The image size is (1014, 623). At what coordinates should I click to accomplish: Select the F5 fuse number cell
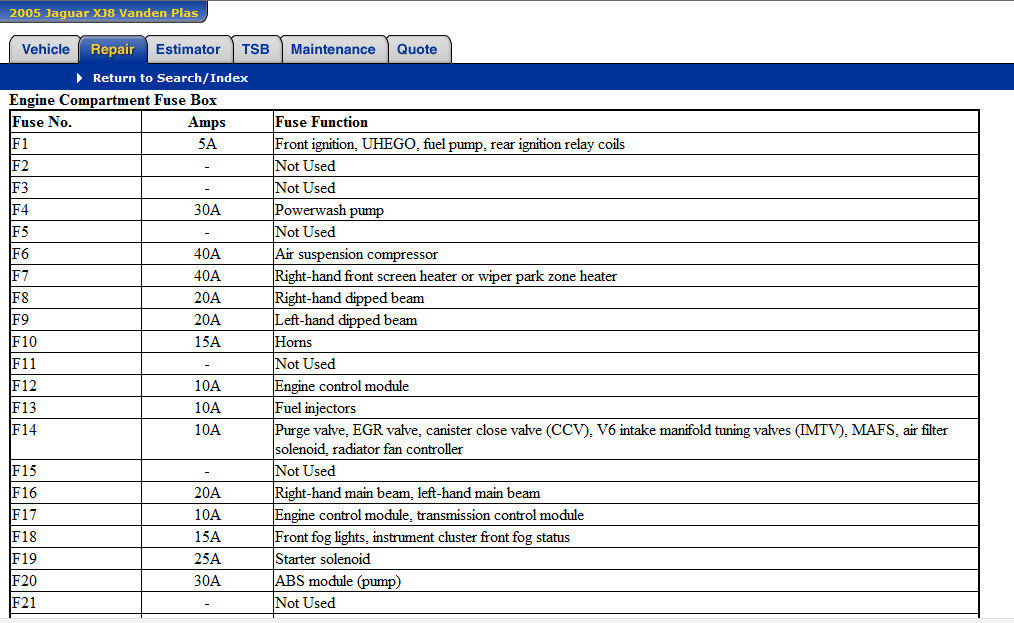[x=76, y=232]
